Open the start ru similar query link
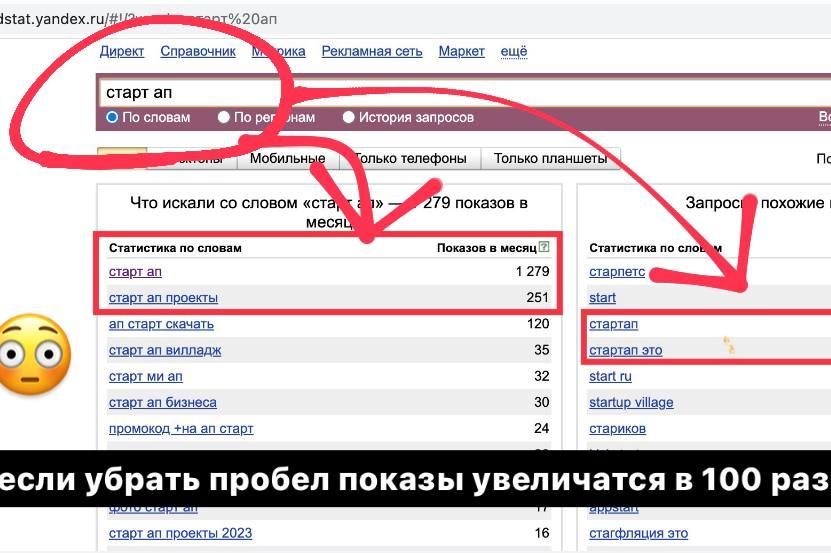831x553 pixels. point(610,376)
